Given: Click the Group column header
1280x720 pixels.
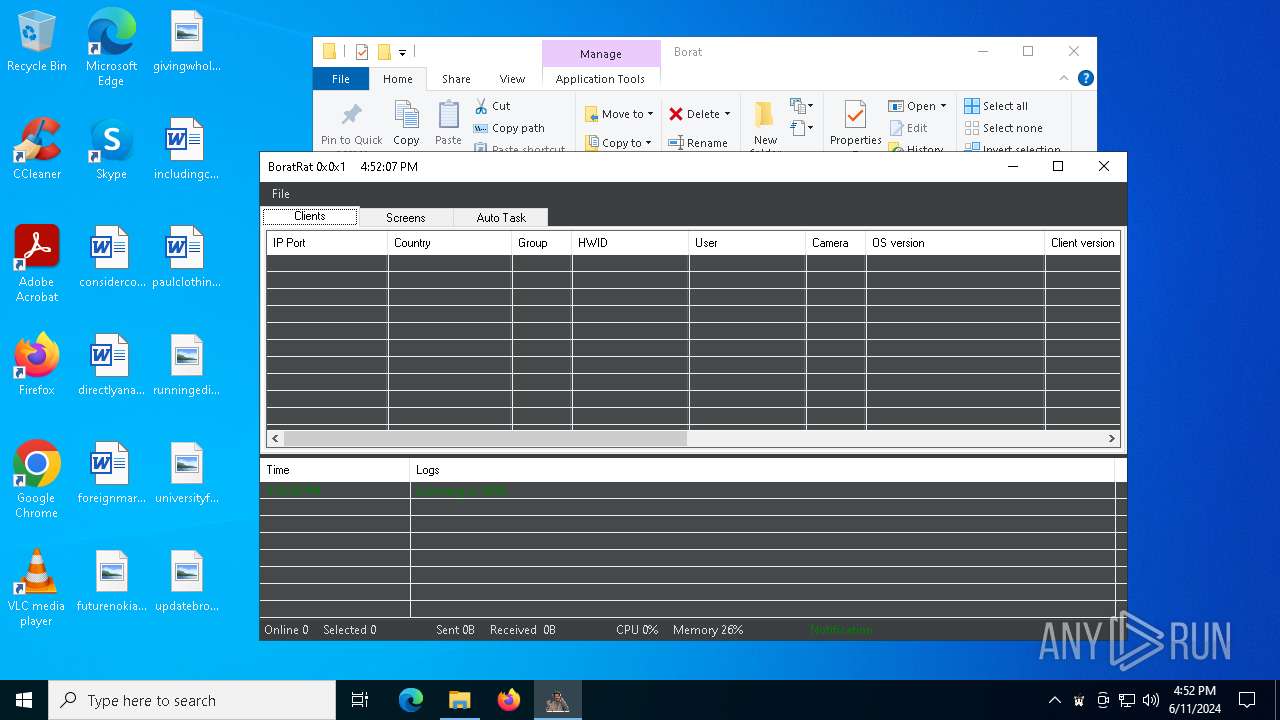Looking at the screenshot, I should coord(541,243).
